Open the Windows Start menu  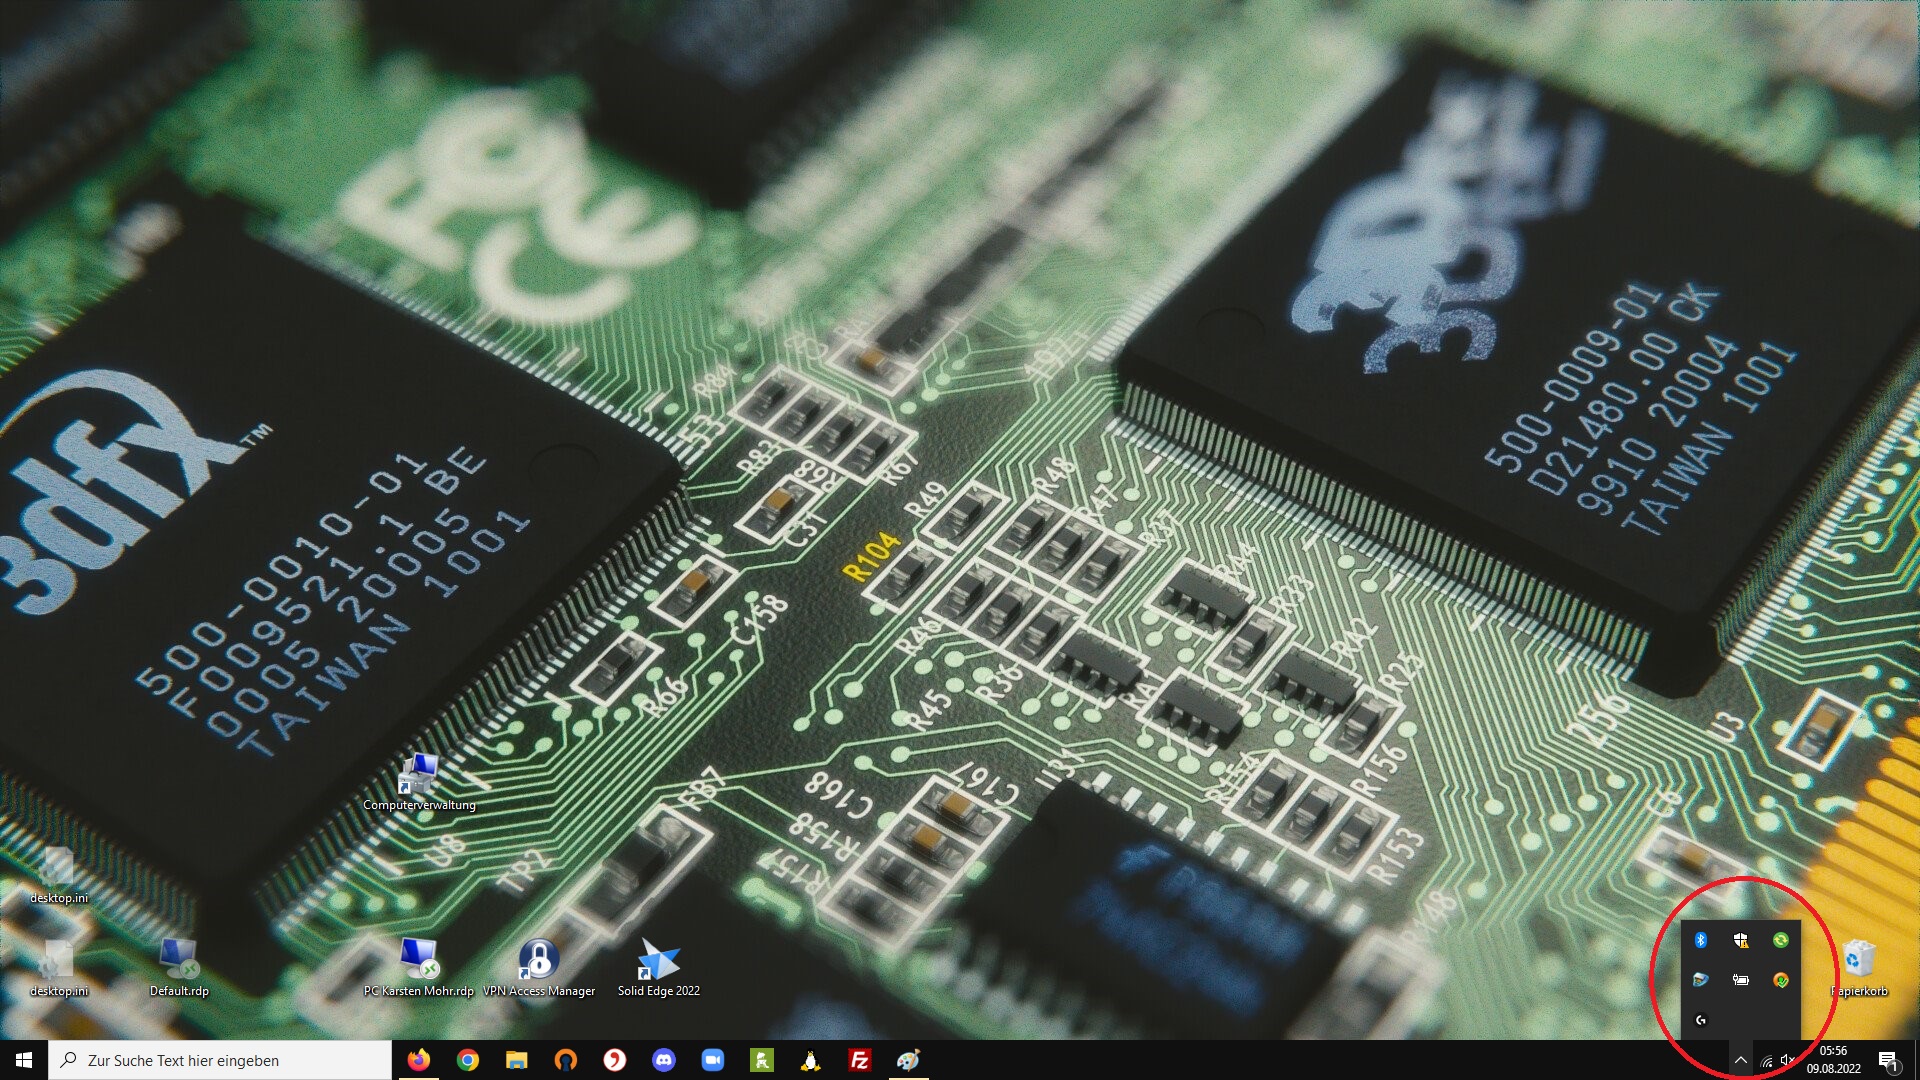coord(24,1060)
